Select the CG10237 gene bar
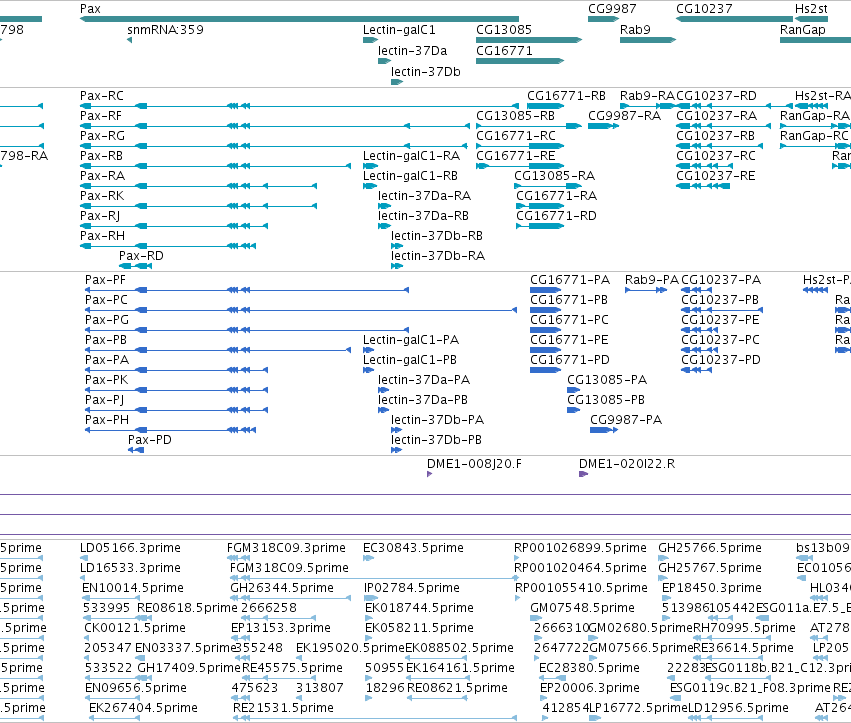The height and width of the screenshot is (723, 851). click(734, 19)
